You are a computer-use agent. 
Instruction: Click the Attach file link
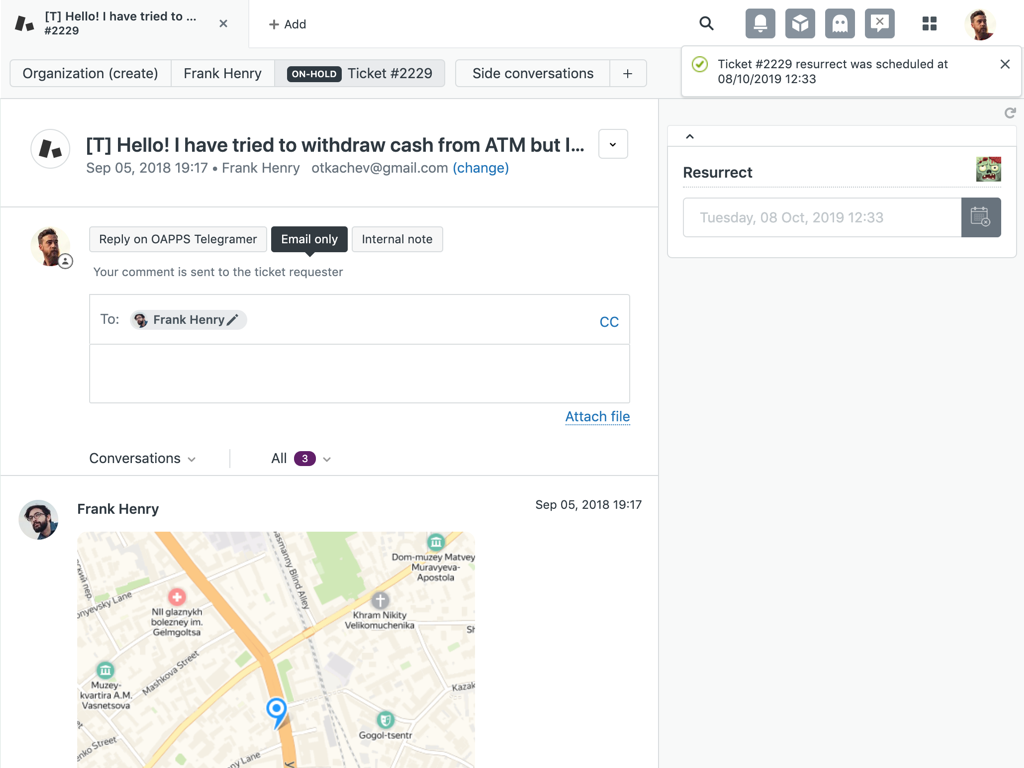(597, 416)
